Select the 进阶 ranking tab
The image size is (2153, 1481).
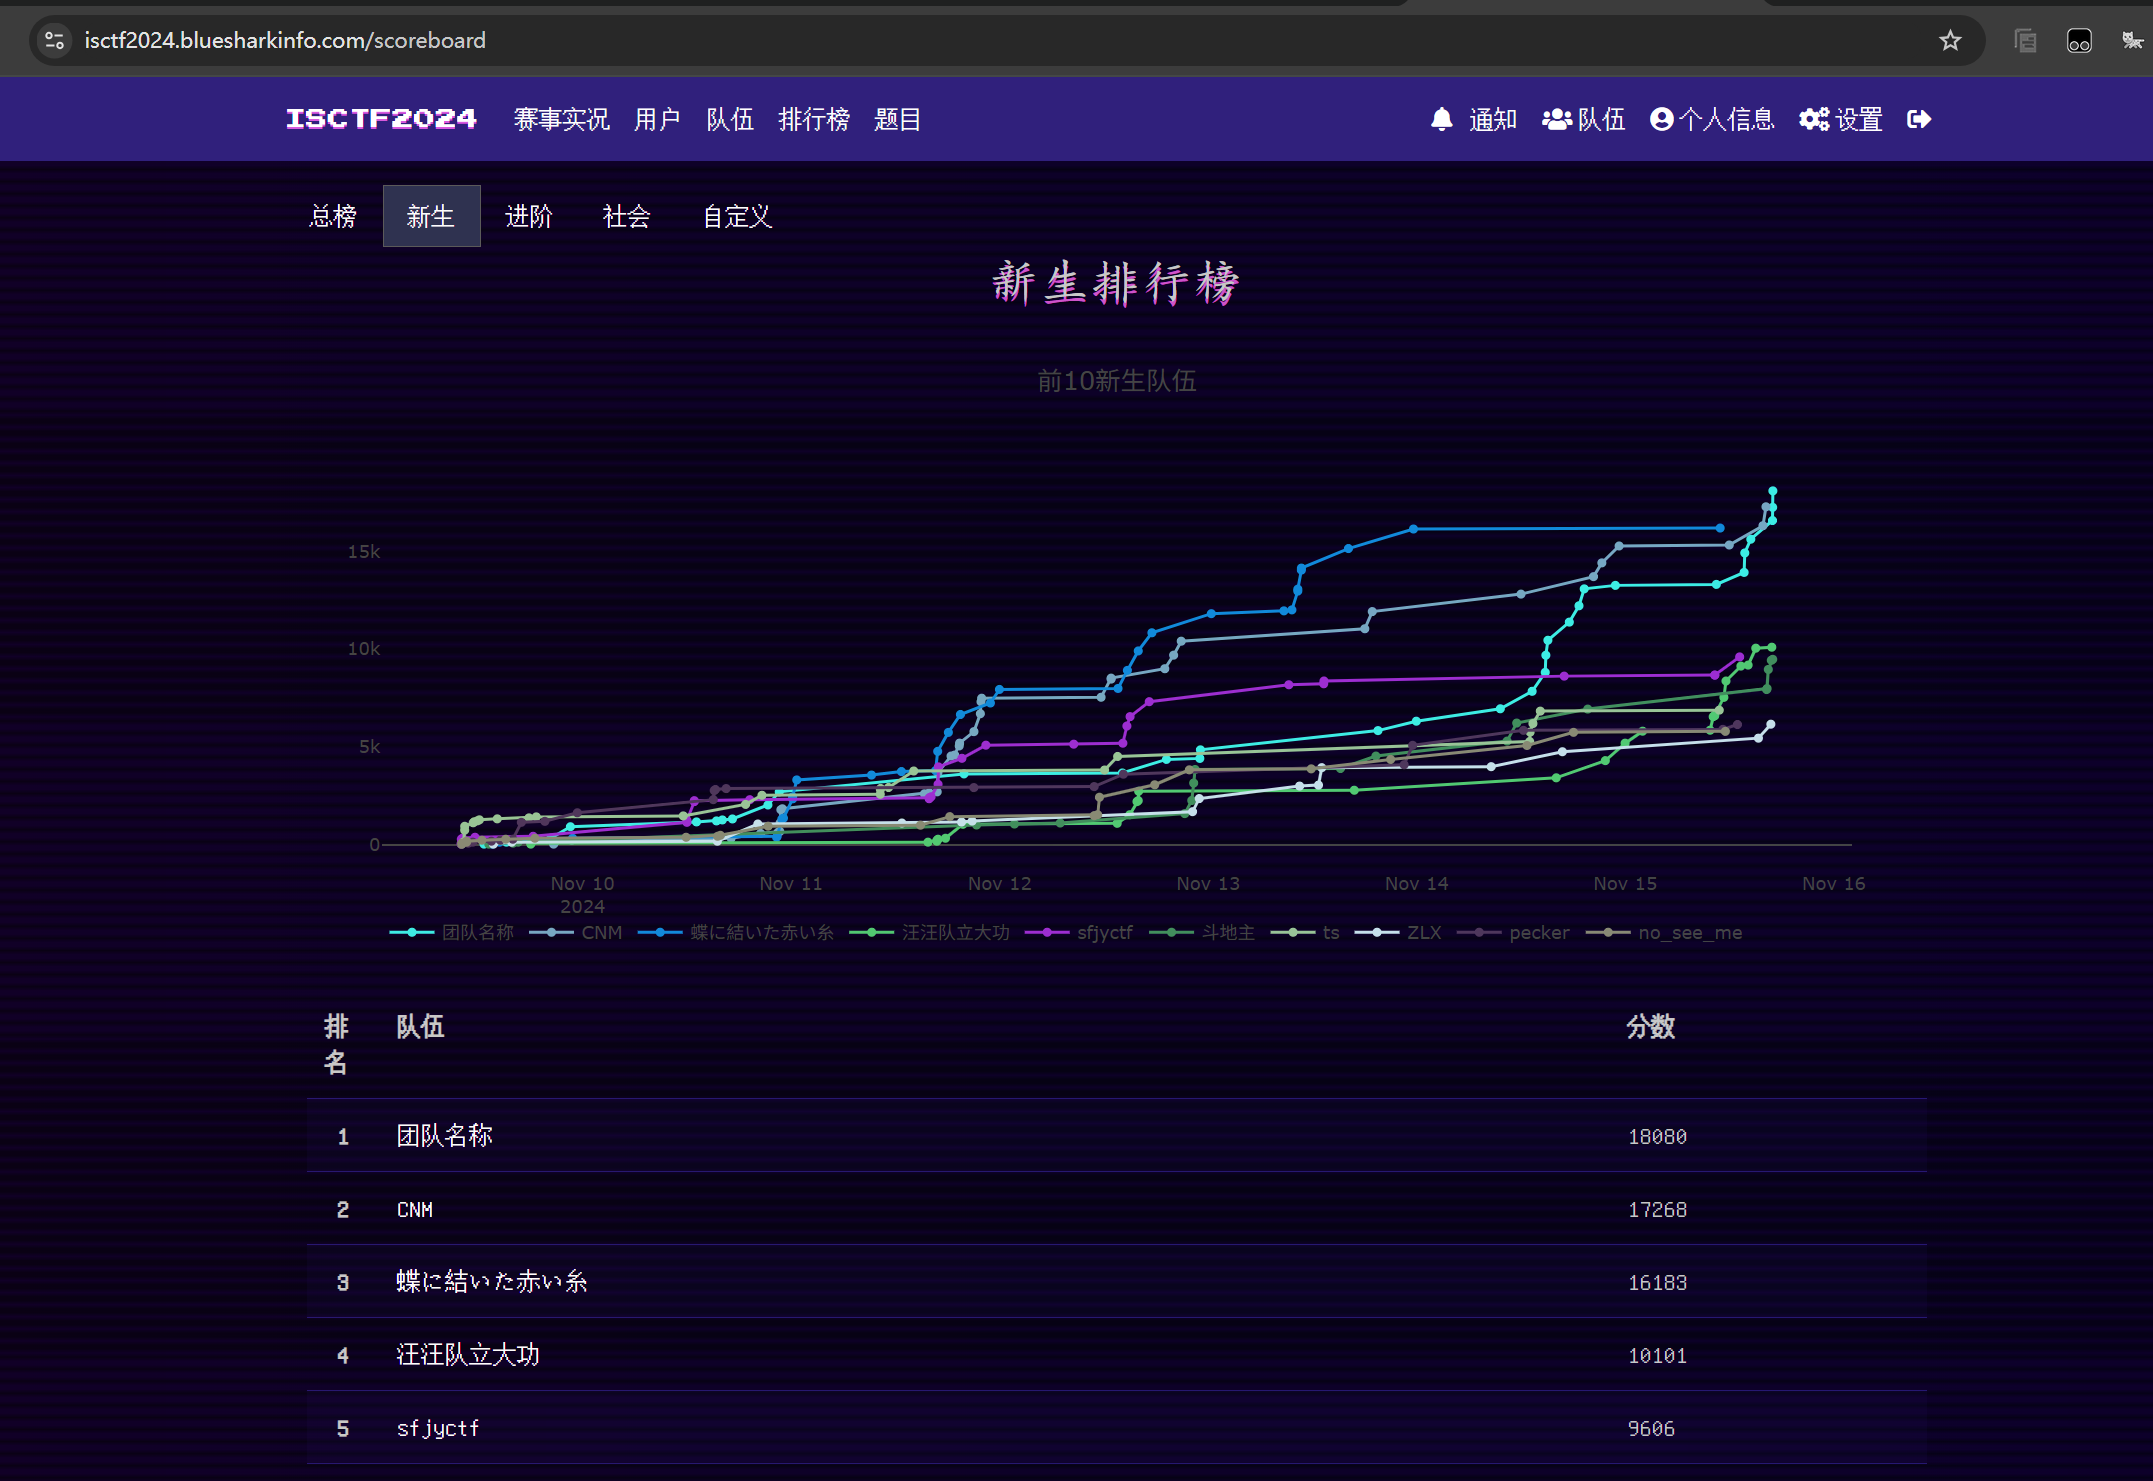click(x=528, y=216)
